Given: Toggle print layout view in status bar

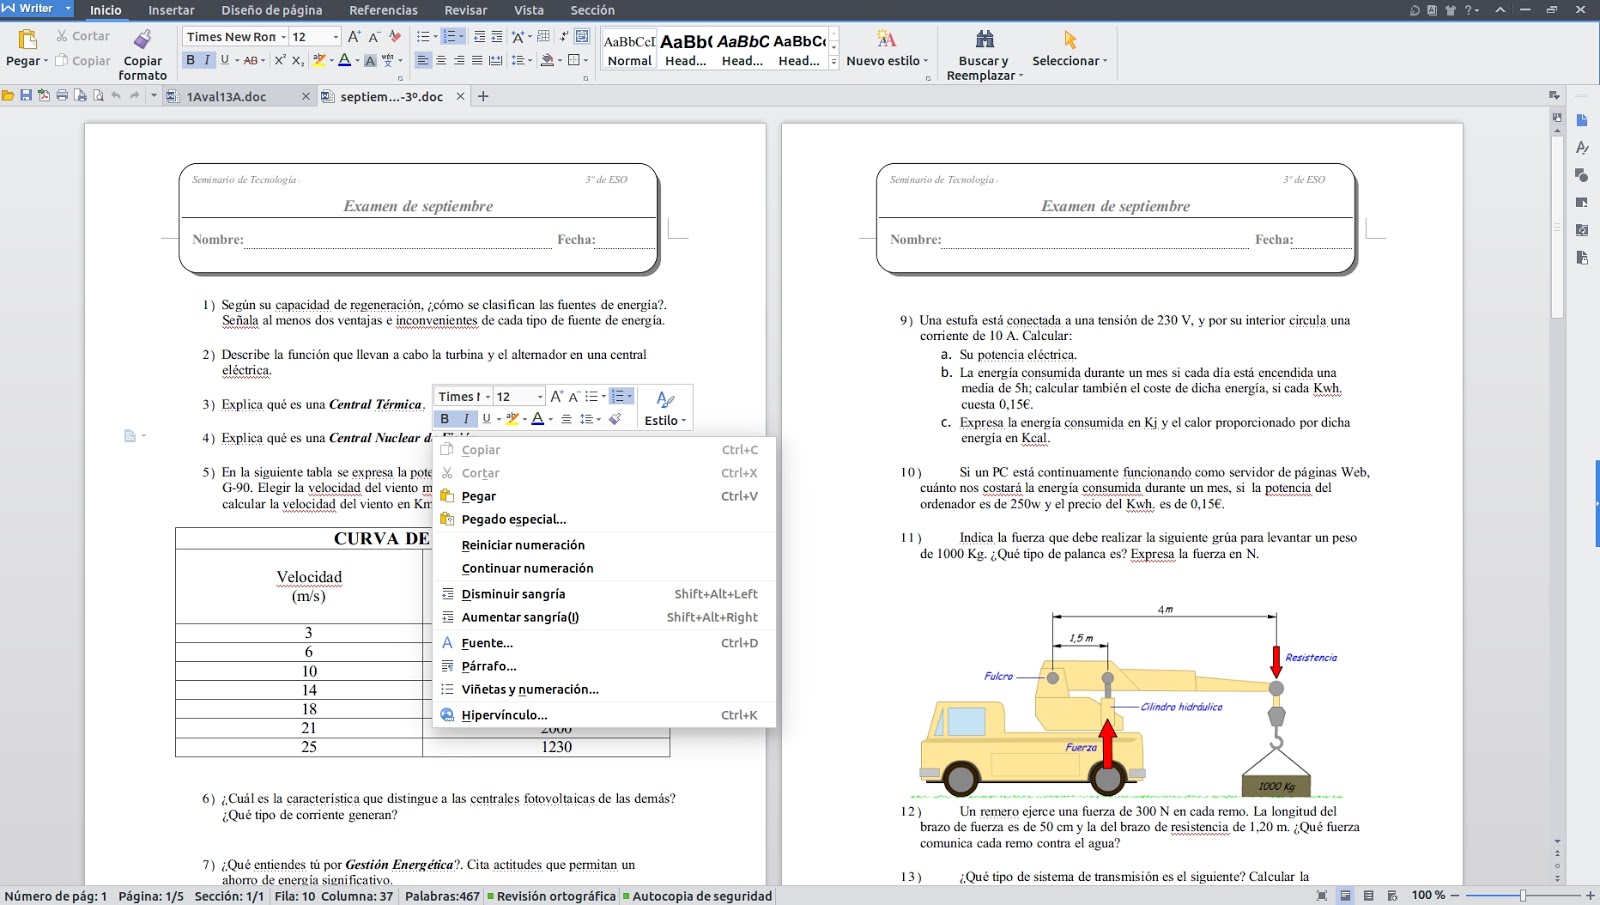Looking at the screenshot, I should [x=1346, y=896].
